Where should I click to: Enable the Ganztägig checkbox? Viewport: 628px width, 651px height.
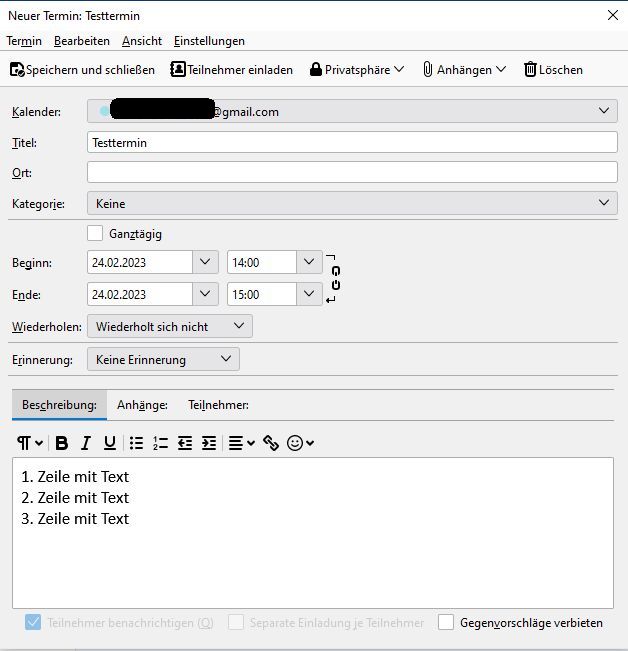click(x=95, y=233)
